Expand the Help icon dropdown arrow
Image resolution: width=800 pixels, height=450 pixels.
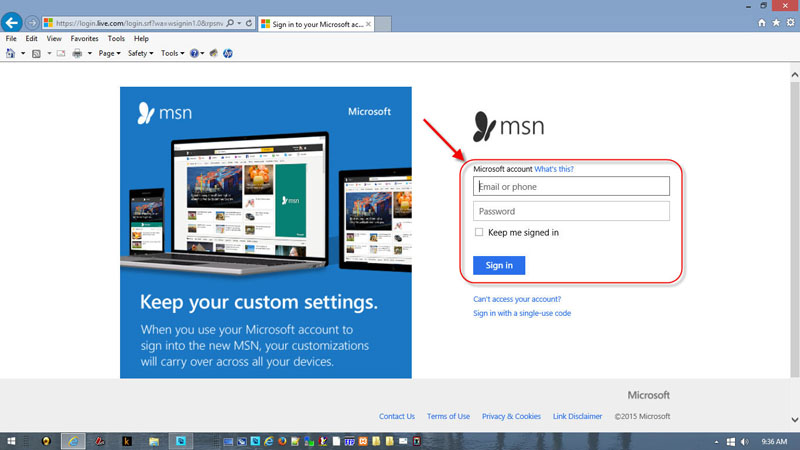tap(203, 53)
